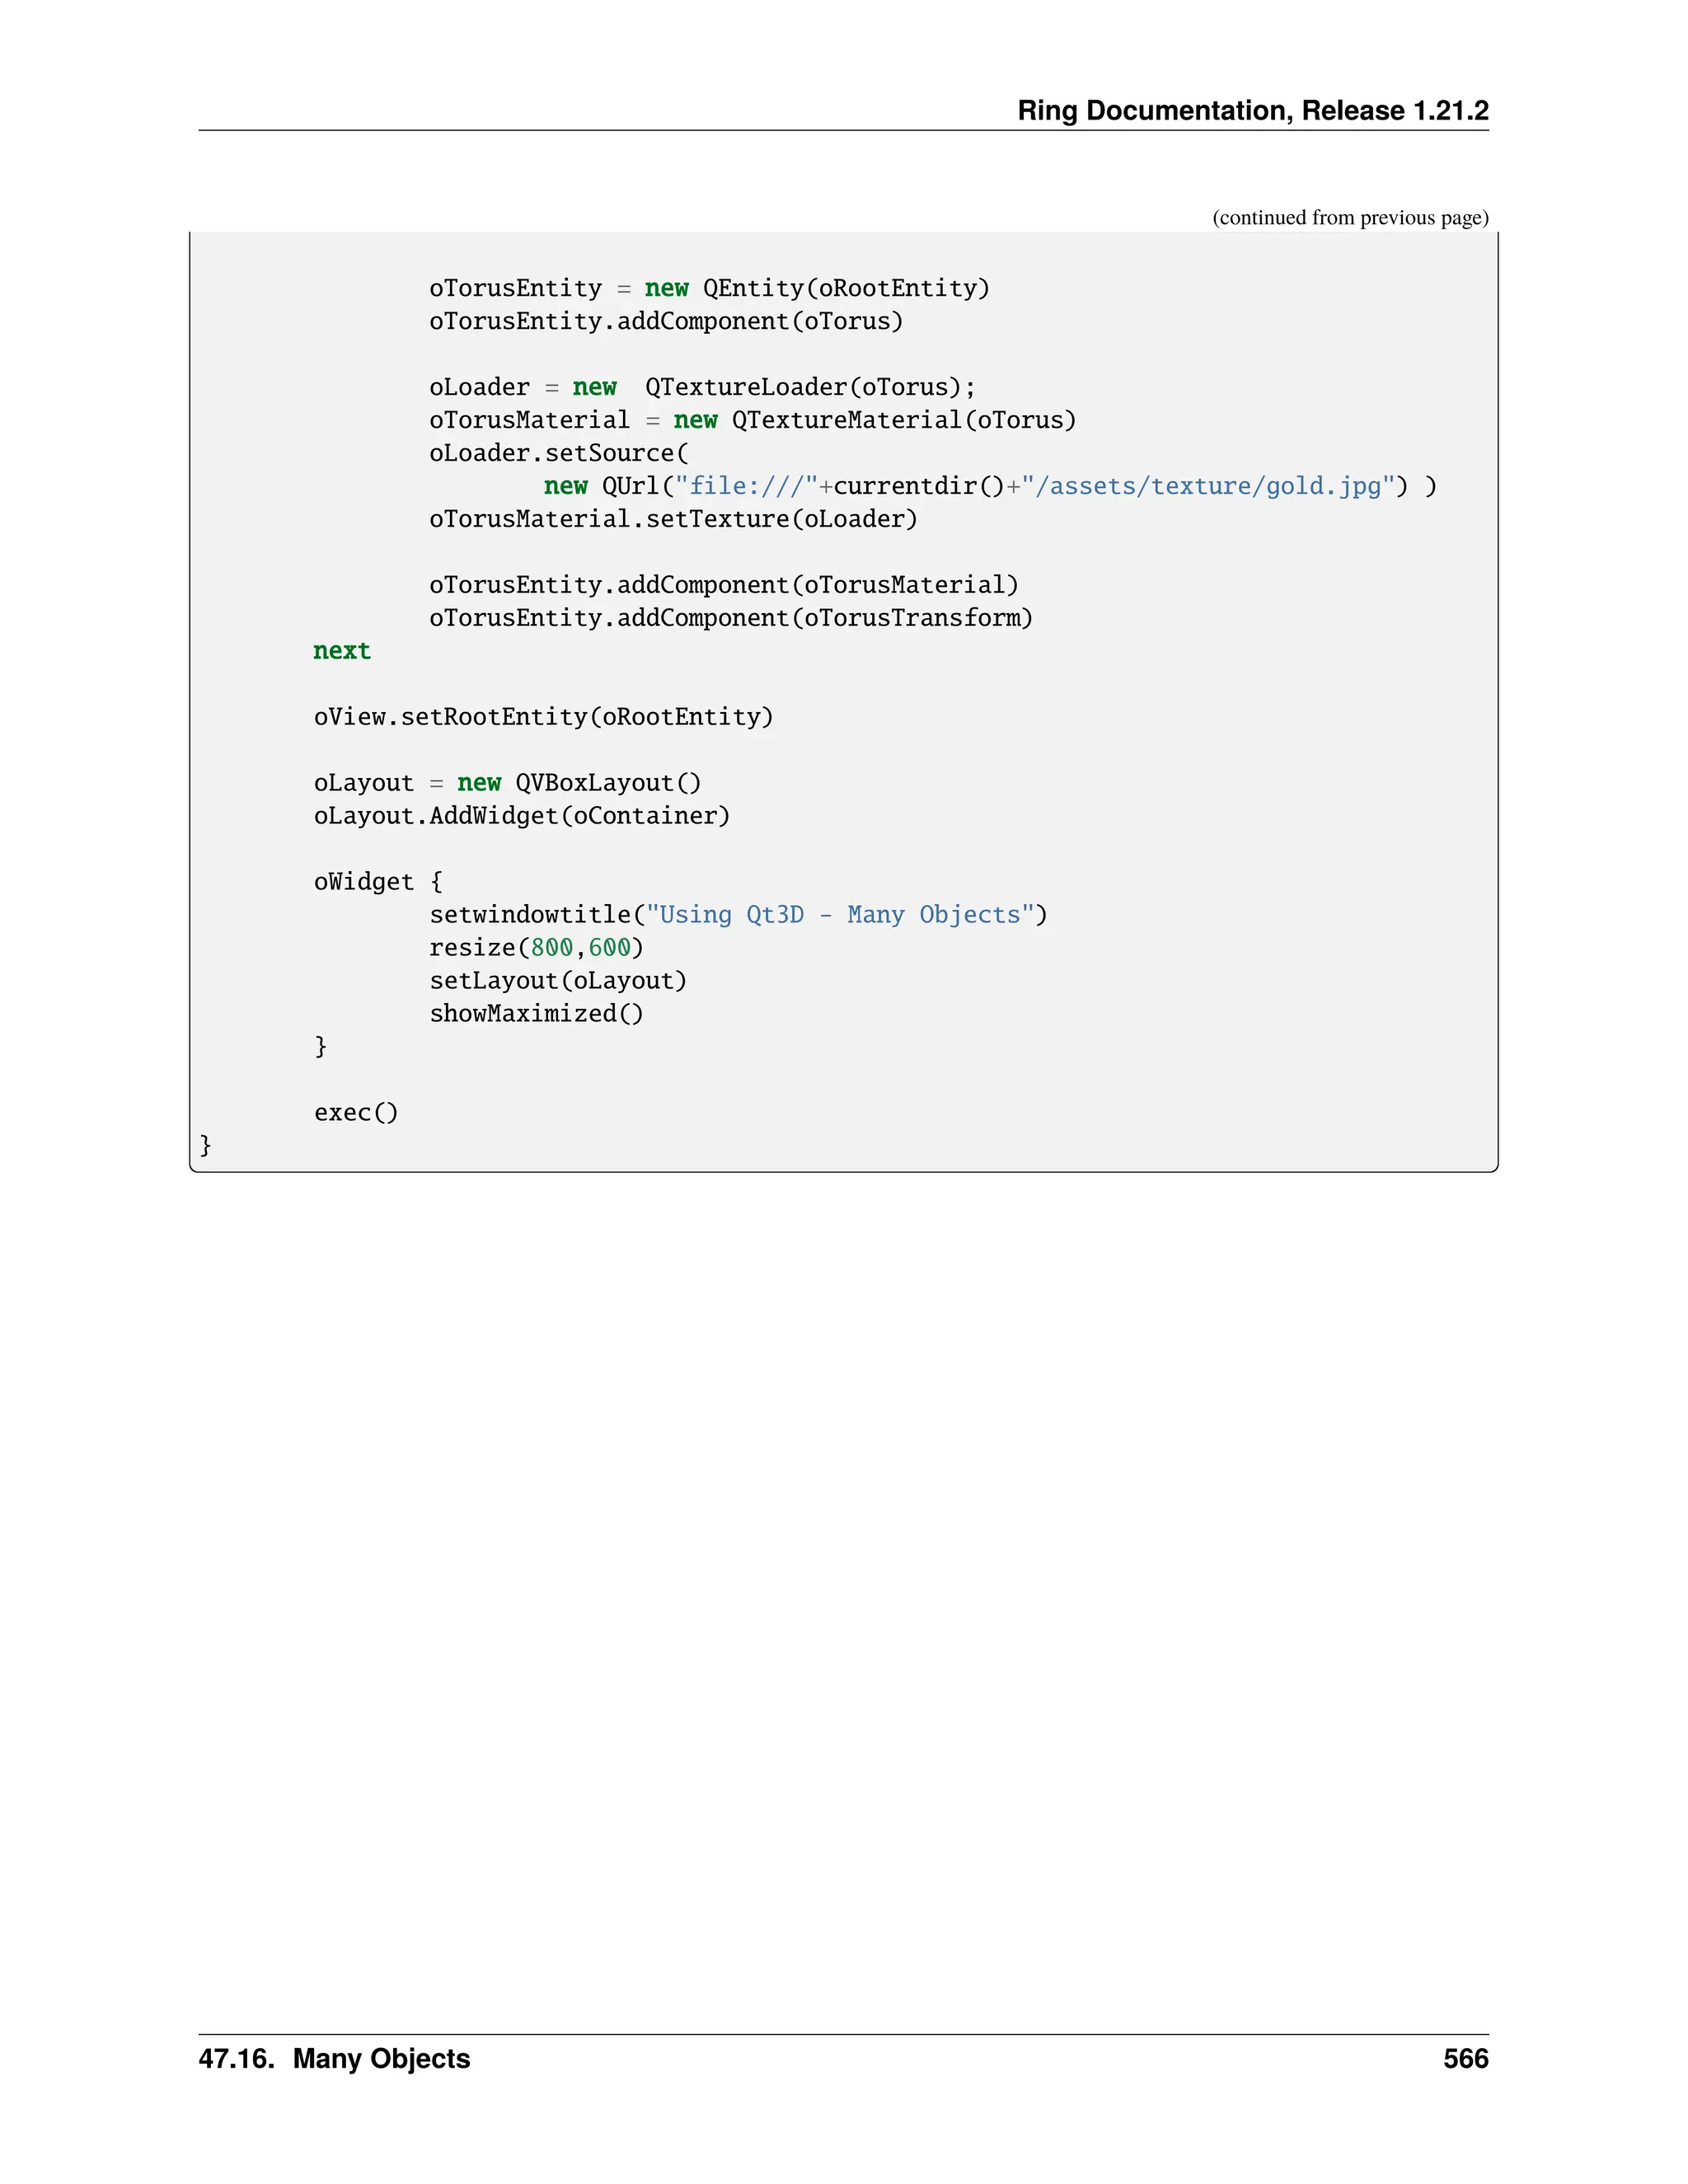This screenshot has width=1688, height=2184.
Task: Click the QTextureMaterial(oTorus) code line
Action: [x=752, y=420]
